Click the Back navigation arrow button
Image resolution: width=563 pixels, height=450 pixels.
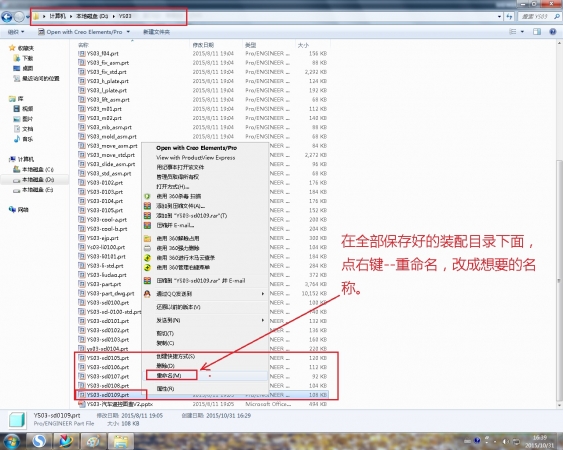coord(7,17)
